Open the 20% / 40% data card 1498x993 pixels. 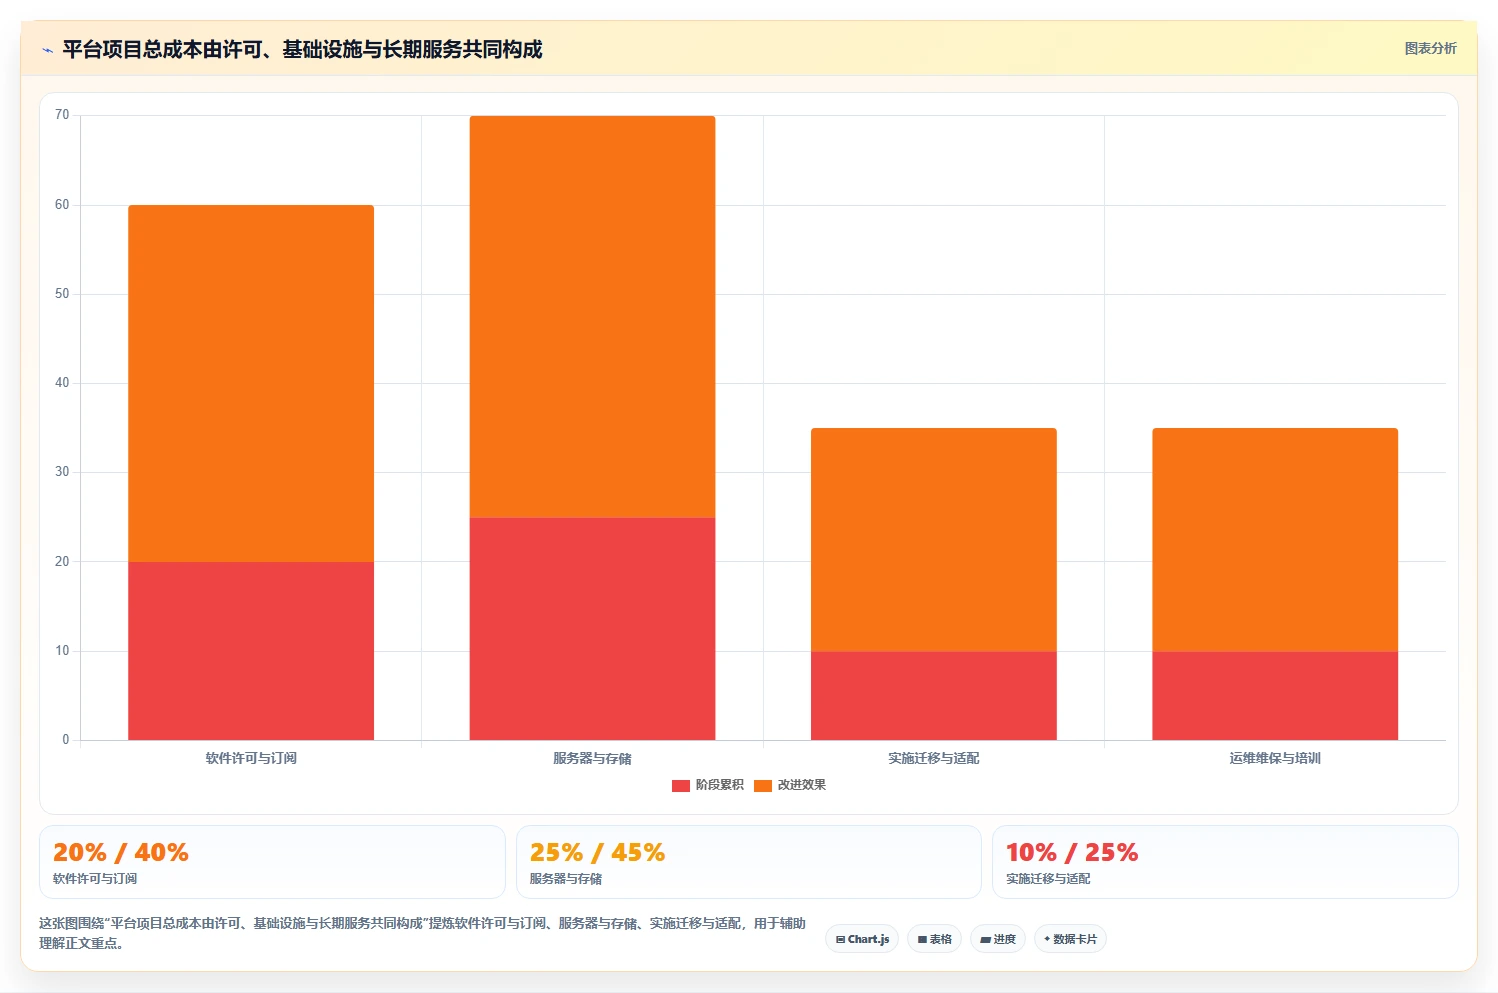point(272,862)
